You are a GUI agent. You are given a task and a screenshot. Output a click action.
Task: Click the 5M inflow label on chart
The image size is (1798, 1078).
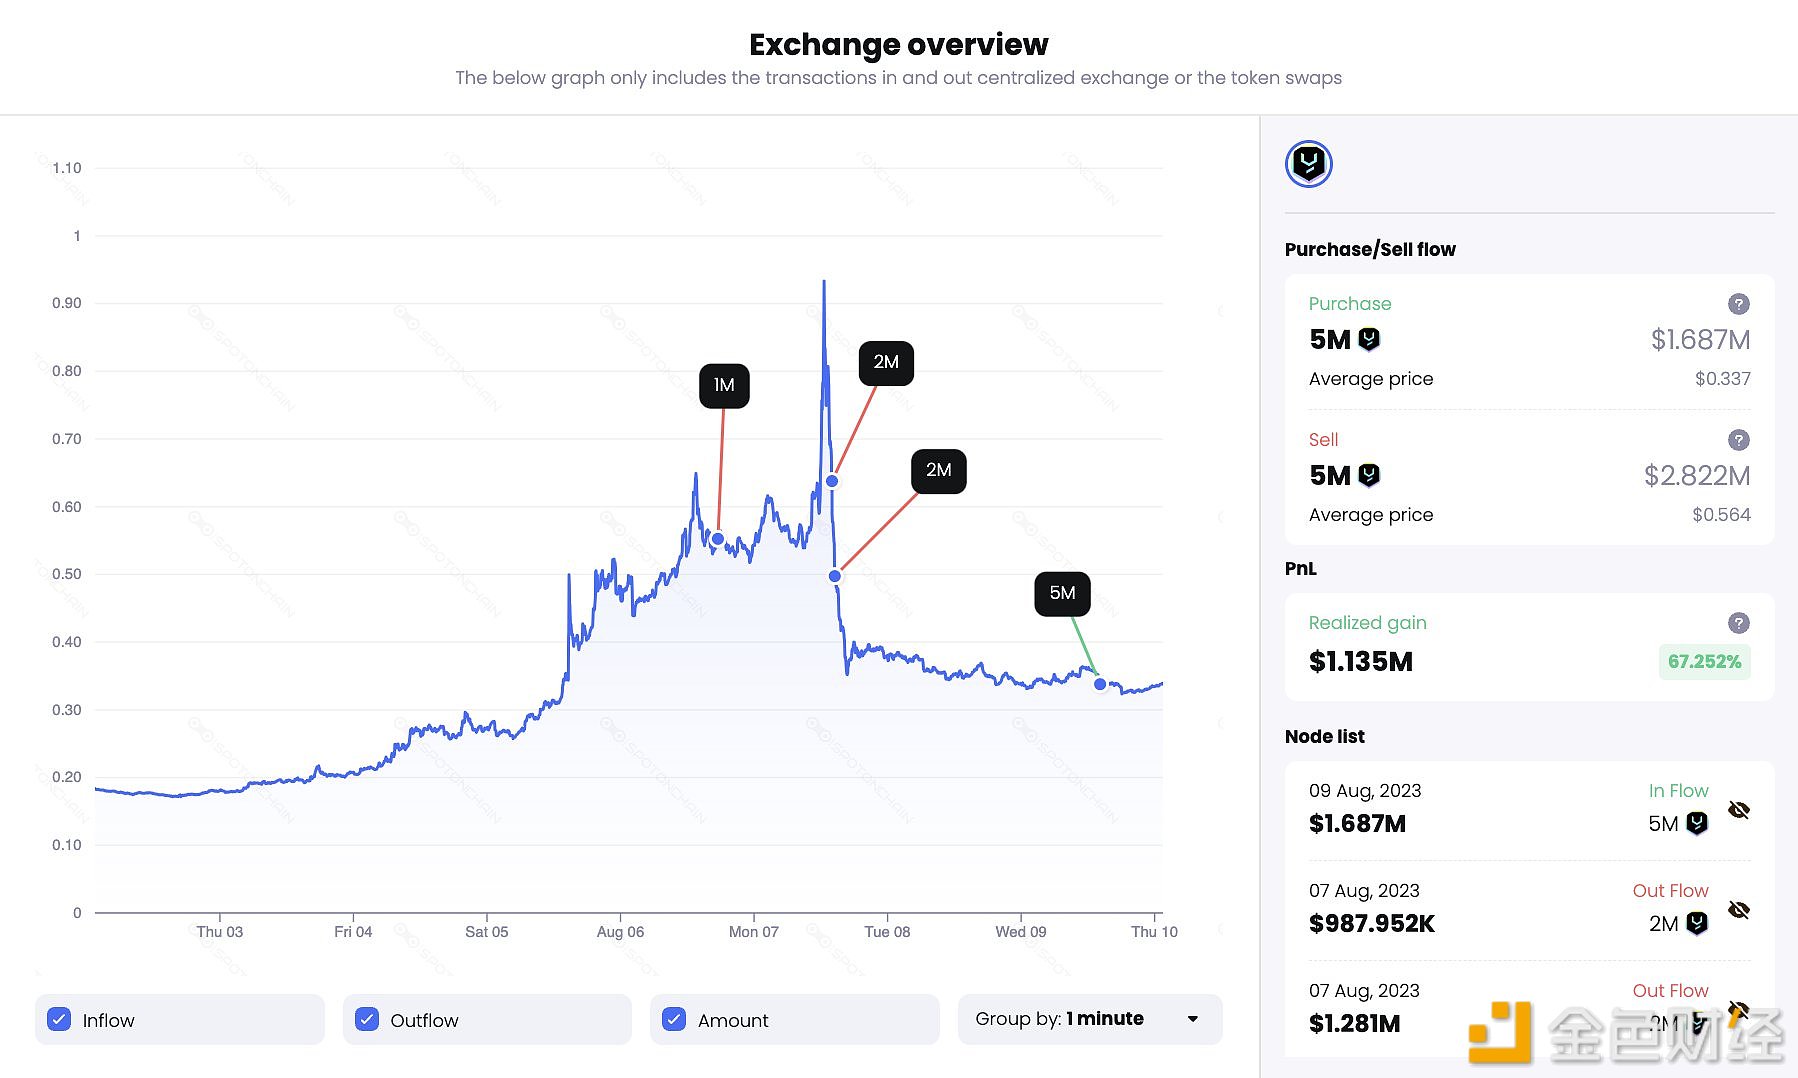(x=1062, y=593)
